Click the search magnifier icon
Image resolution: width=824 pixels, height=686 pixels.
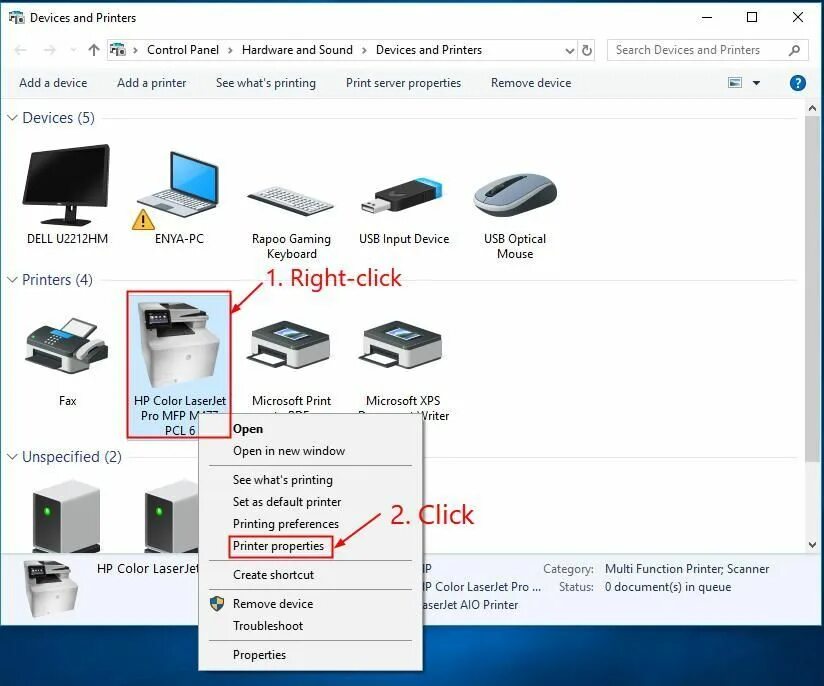coord(795,50)
